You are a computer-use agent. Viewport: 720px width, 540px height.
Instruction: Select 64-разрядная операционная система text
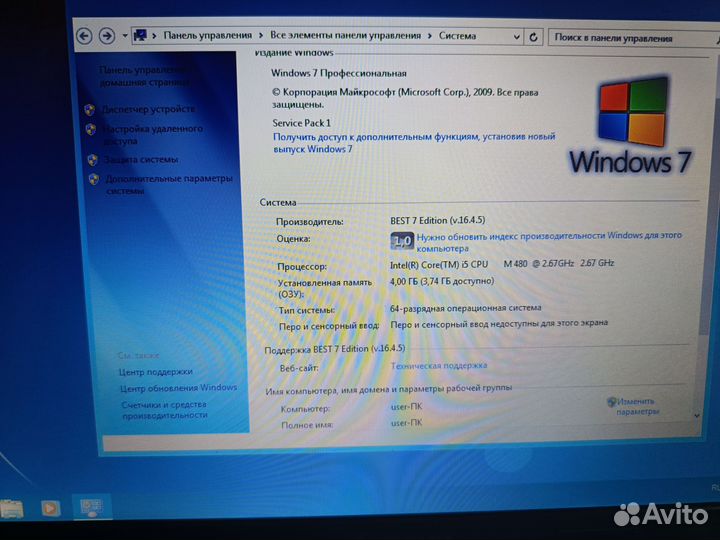pos(466,308)
